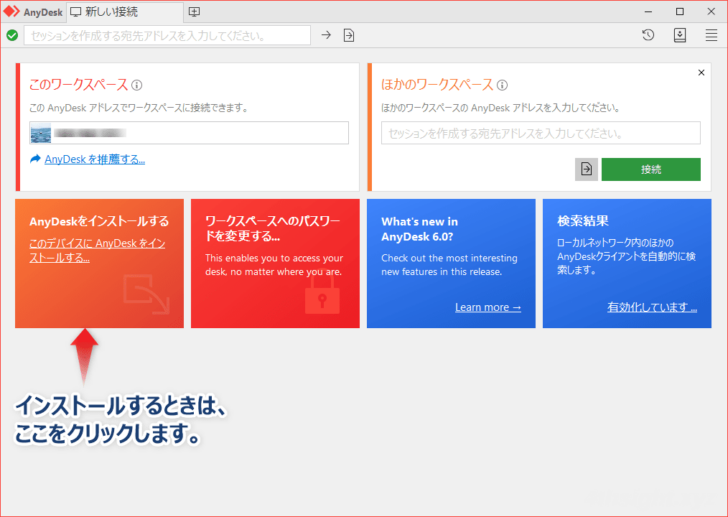Click the connect arrow next to address bar
This screenshot has height=517, width=728.
point(326,35)
